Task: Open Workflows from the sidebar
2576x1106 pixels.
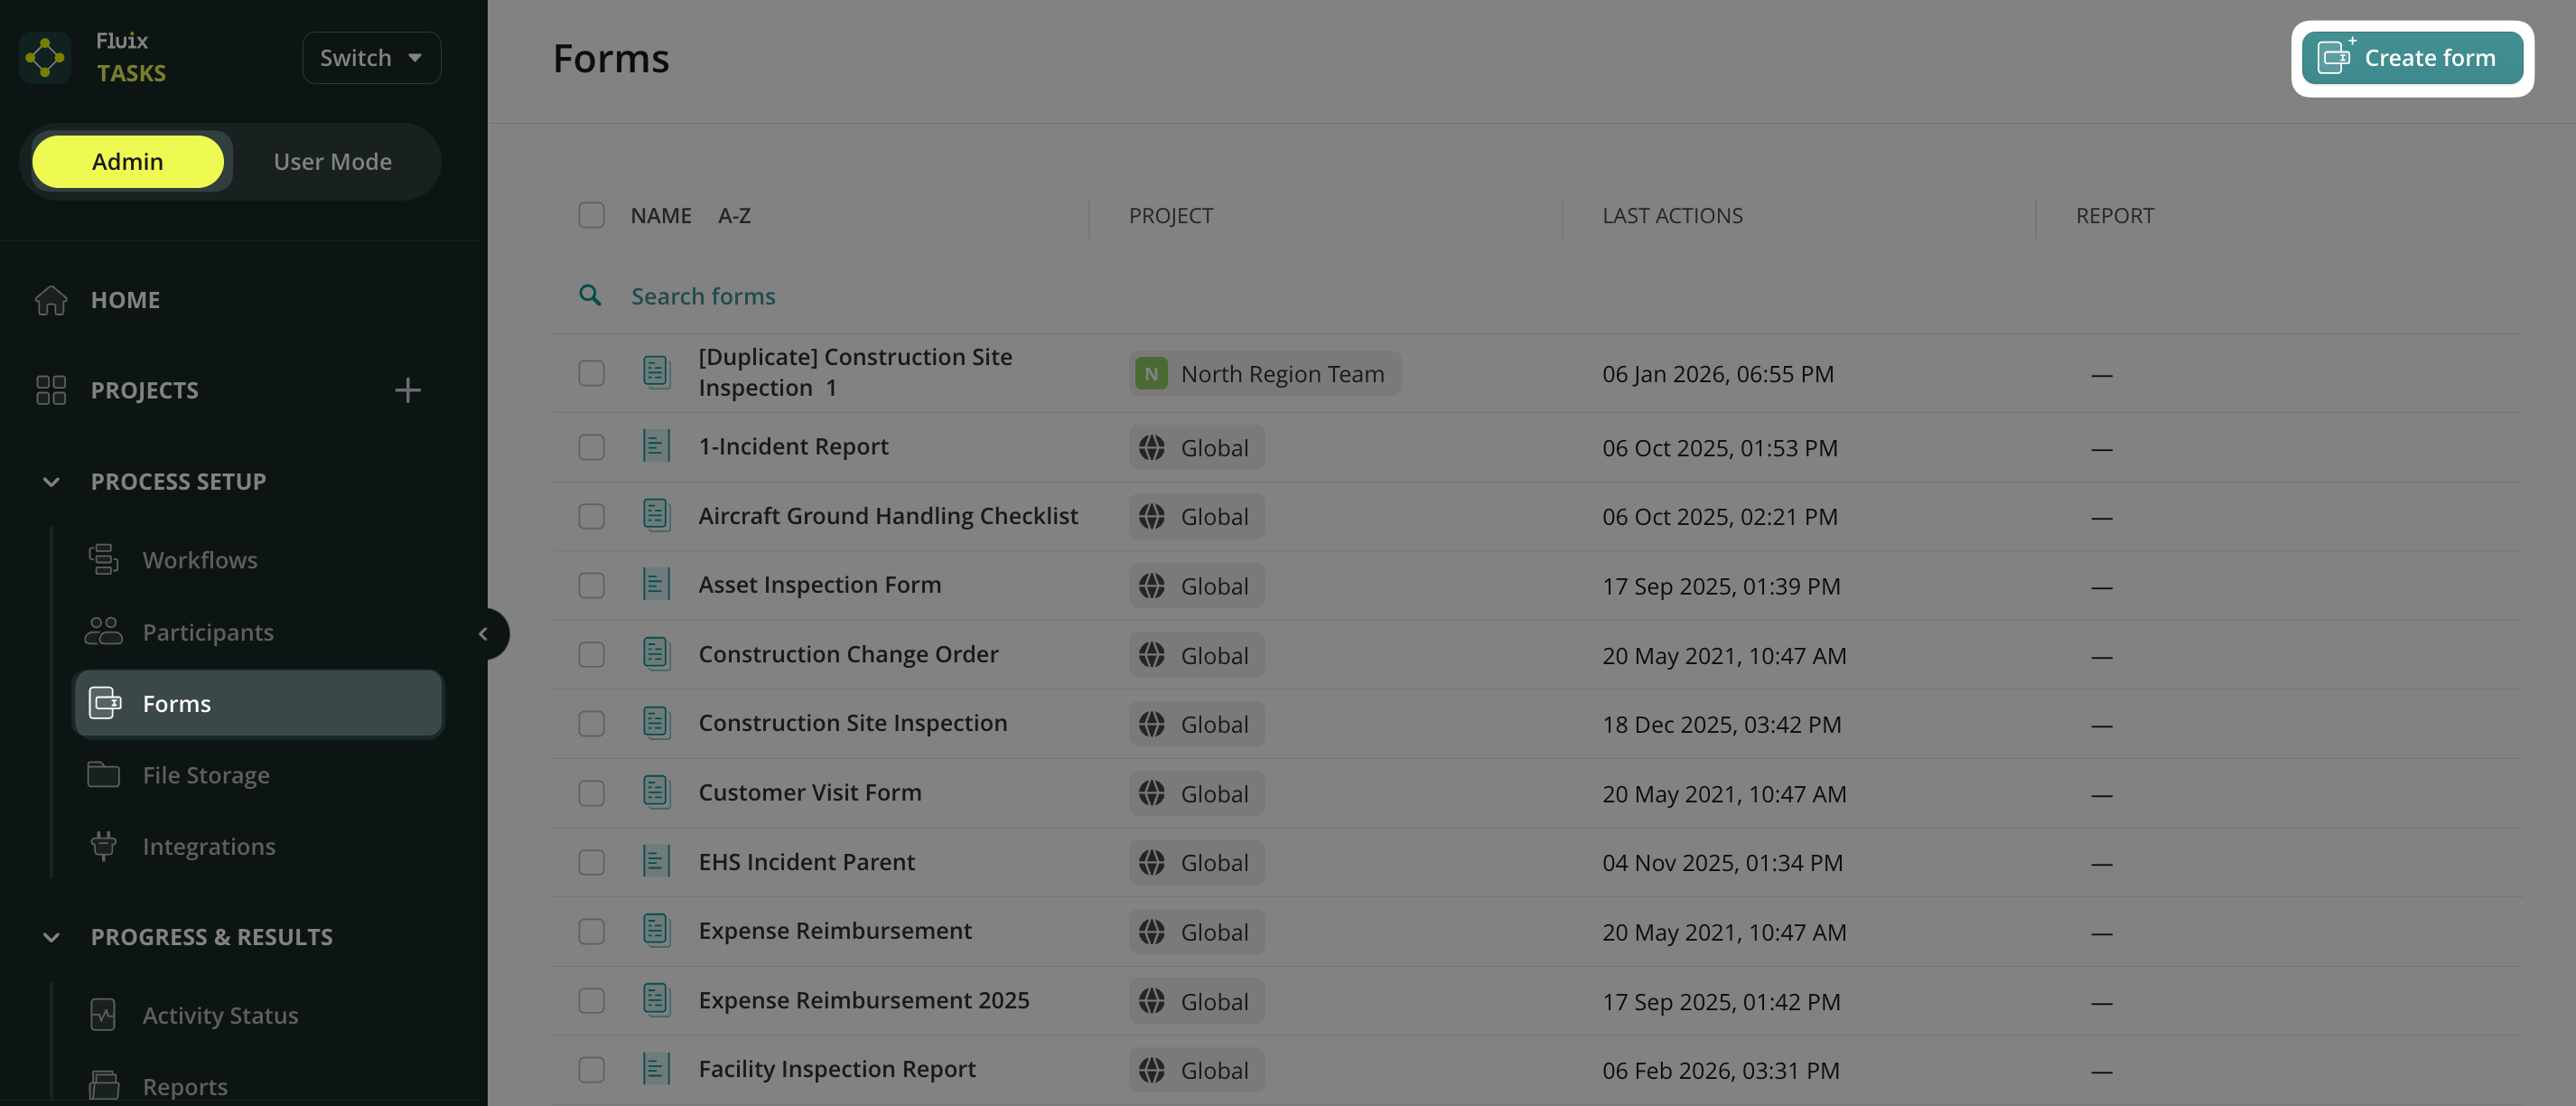Action: 199,560
